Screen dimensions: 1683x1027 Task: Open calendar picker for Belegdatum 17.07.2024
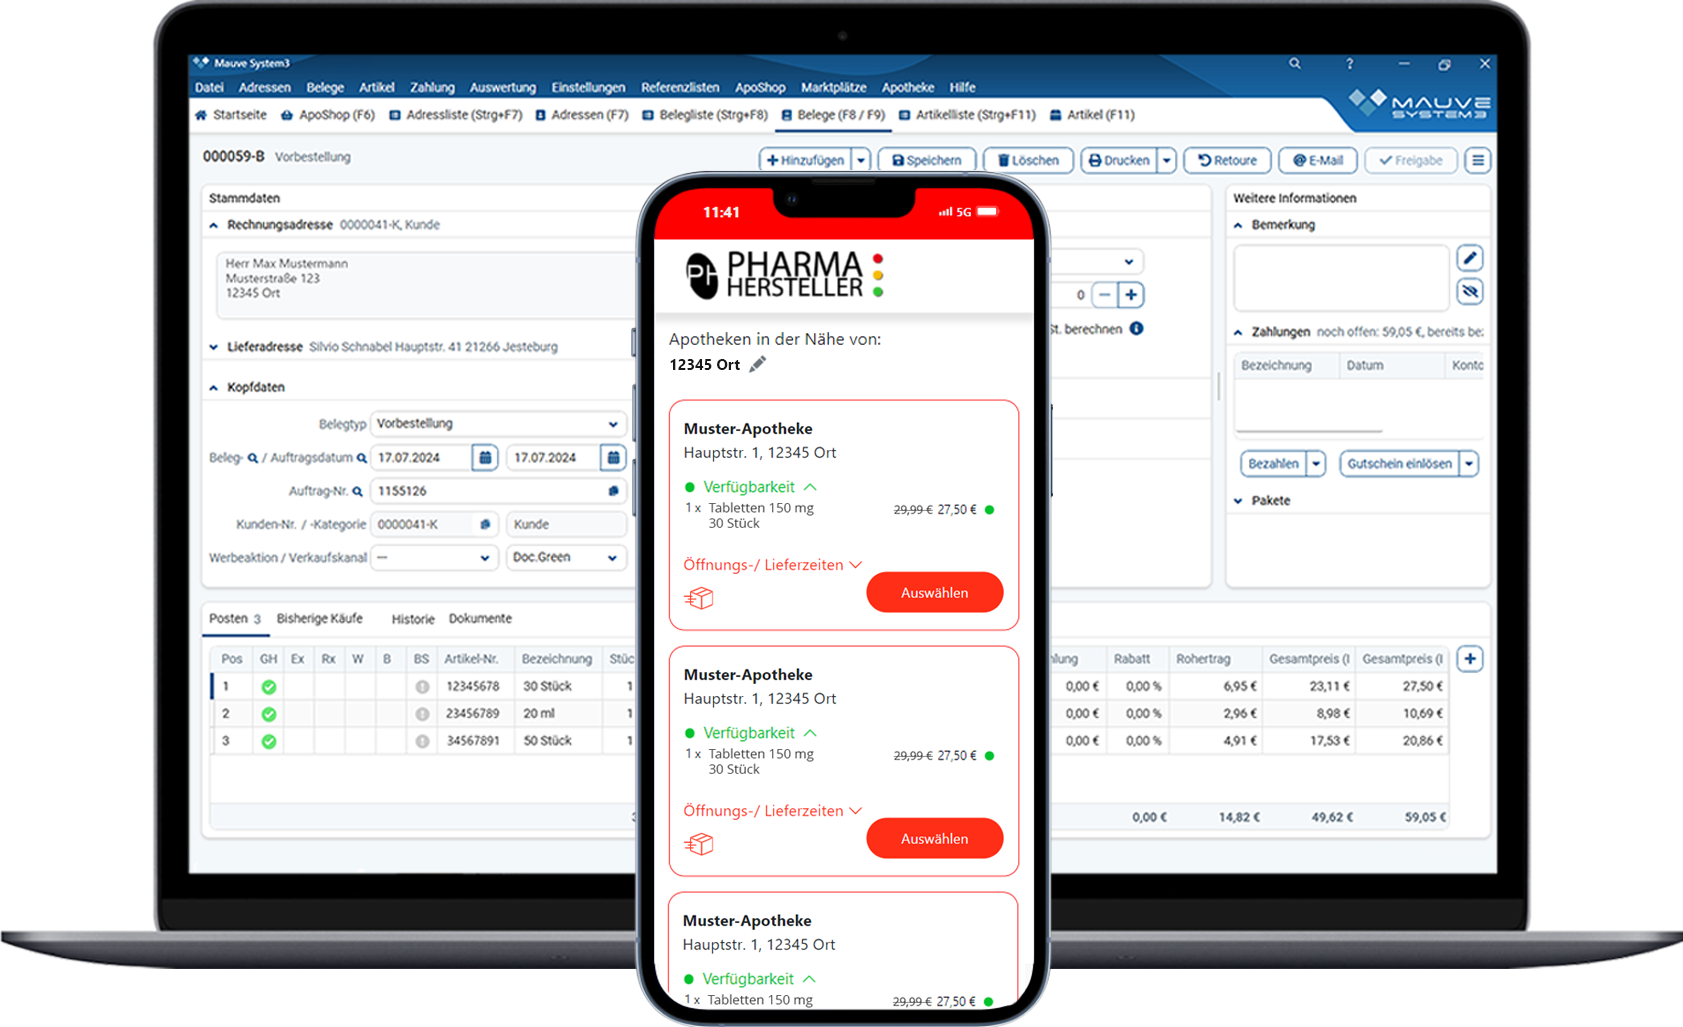tap(485, 457)
